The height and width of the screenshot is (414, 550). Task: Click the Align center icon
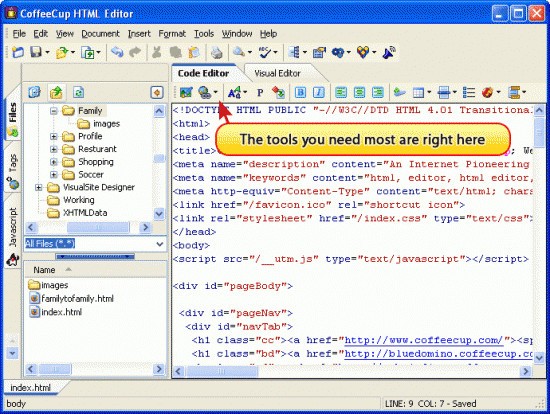click(x=359, y=92)
